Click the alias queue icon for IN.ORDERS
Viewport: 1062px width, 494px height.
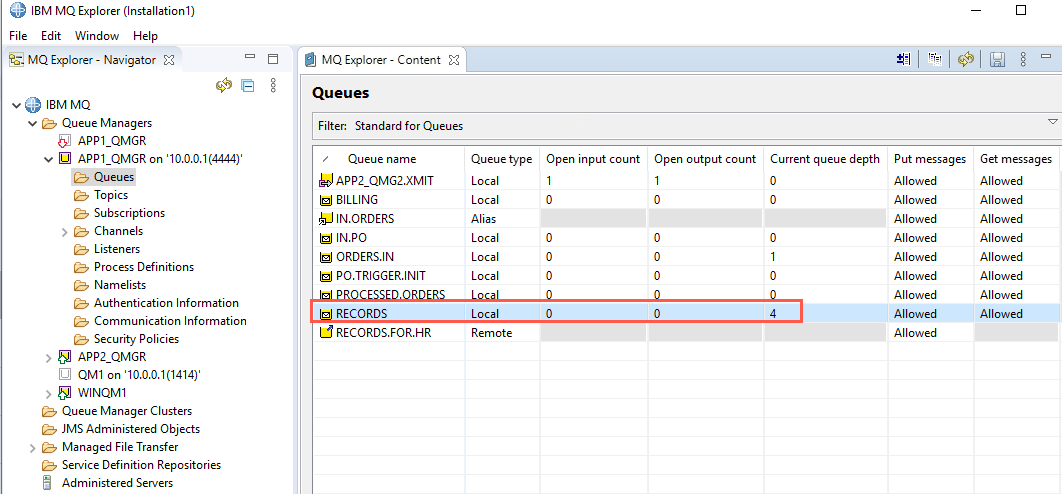coord(326,219)
